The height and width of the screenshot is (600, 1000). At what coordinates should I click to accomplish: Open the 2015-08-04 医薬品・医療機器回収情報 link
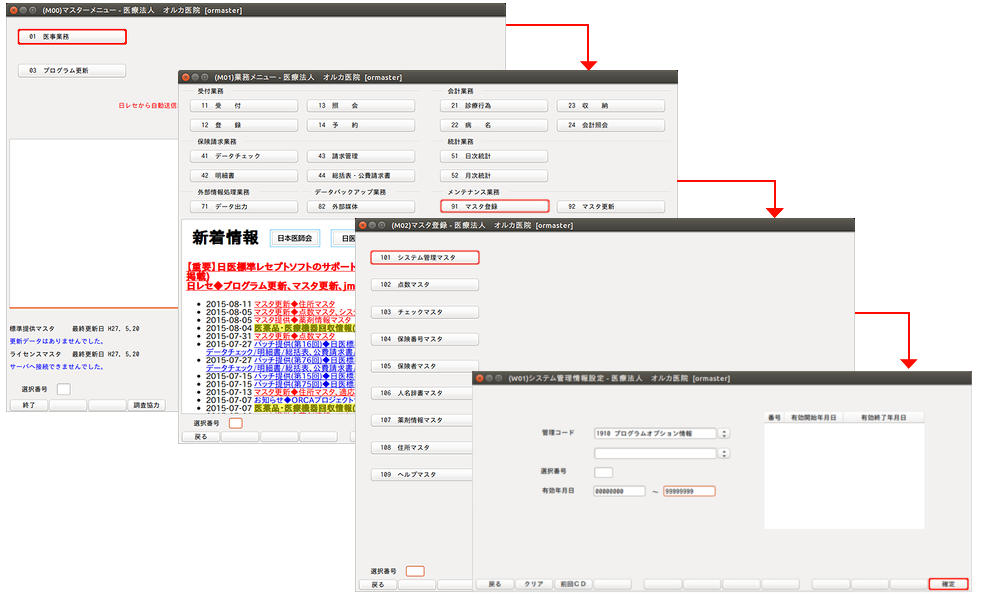[x=304, y=328]
